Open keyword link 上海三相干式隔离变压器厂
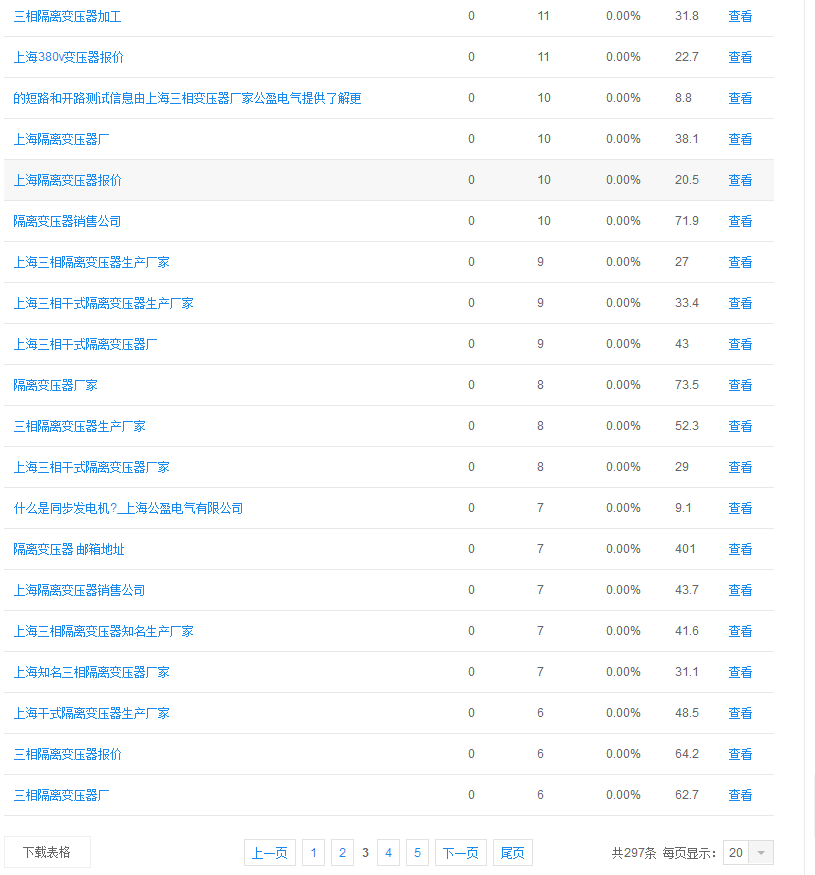This screenshot has width=815, height=875. [x=85, y=345]
